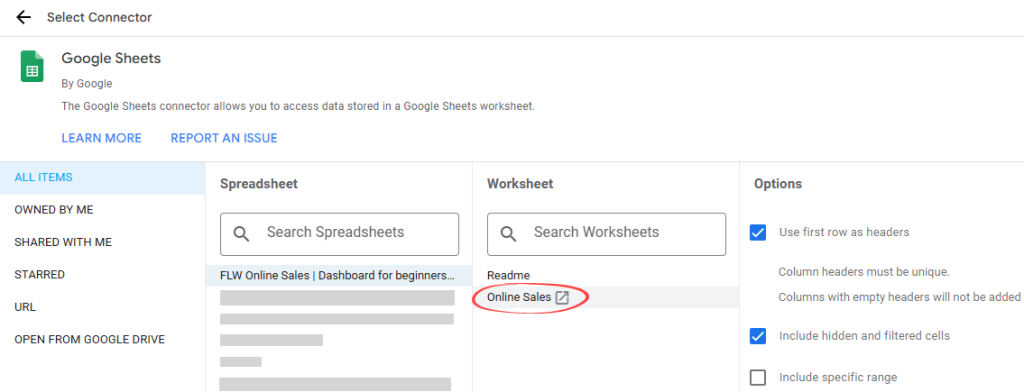Switch to OWNED BY ME filter

[x=103, y=210]
